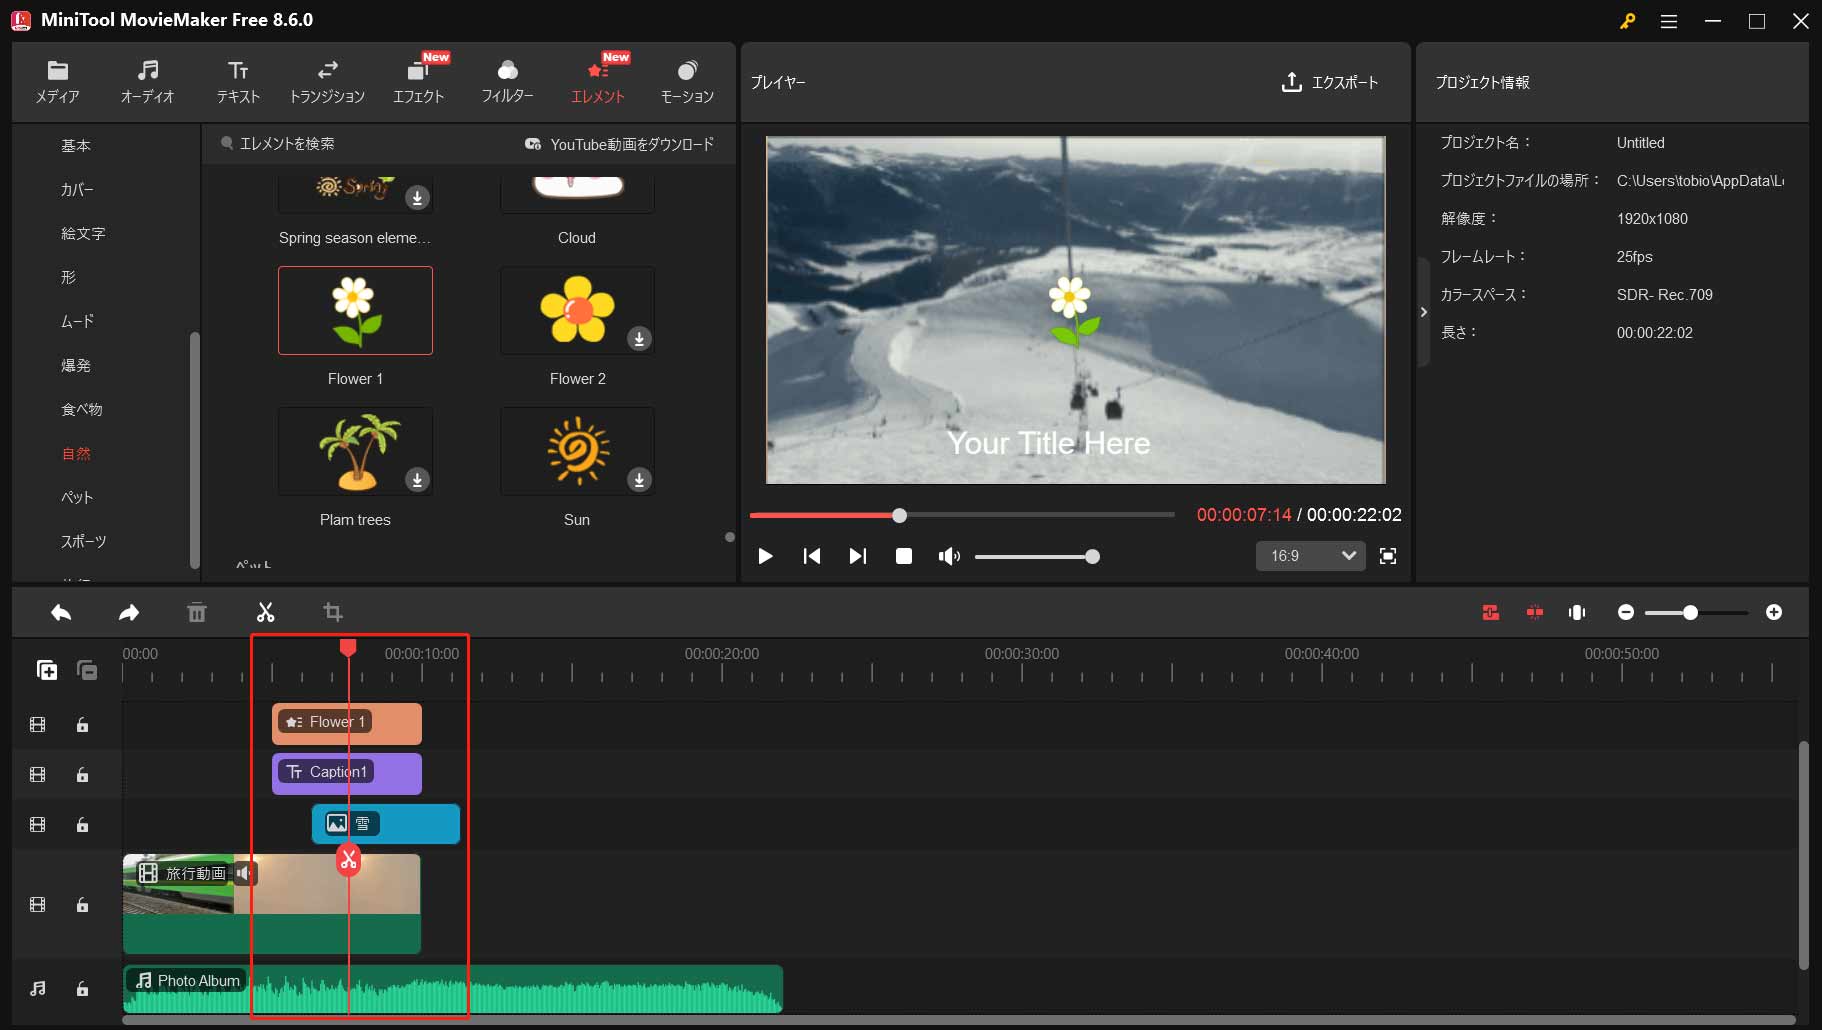Screen dimensions: 1822x1030
Task: Switch to the オーディオ panel
Action: 147,82
